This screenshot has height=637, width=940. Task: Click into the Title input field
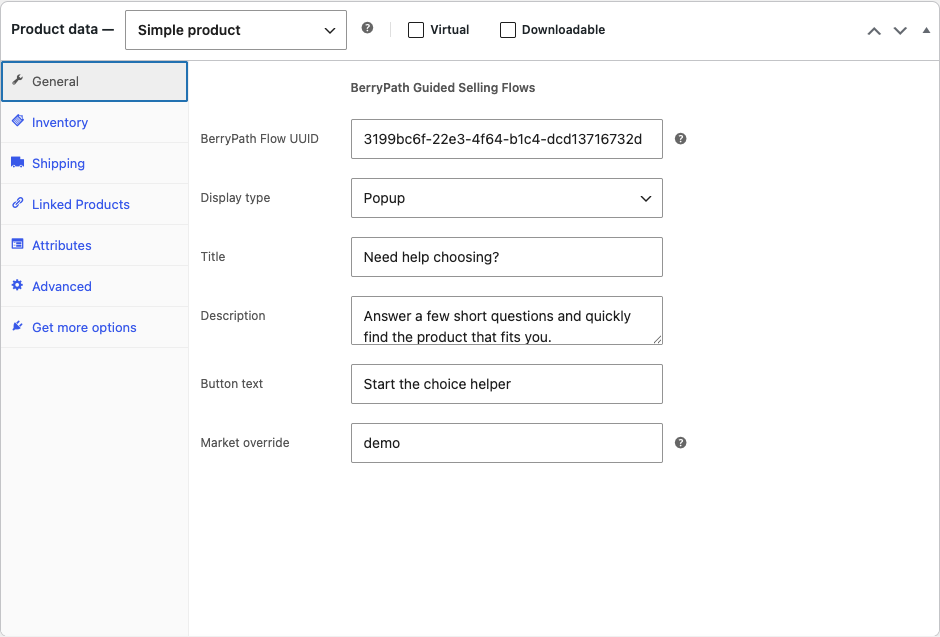click(507, 257)
